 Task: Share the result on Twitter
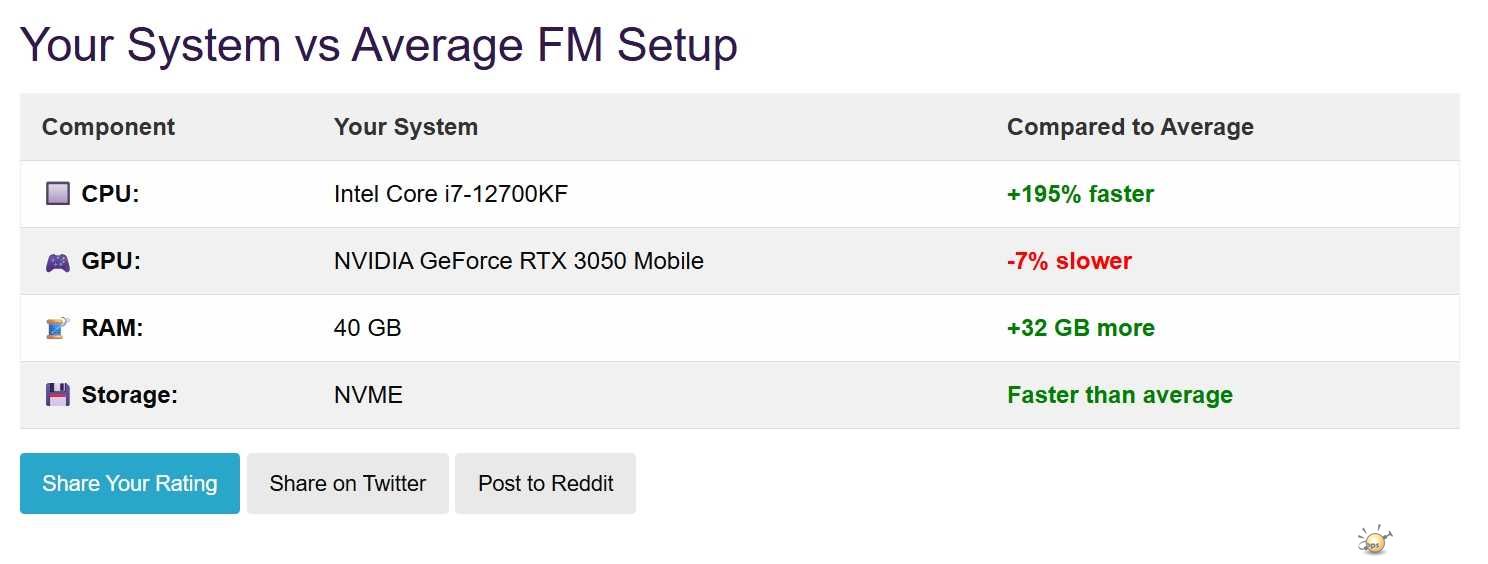pos(347,484)
